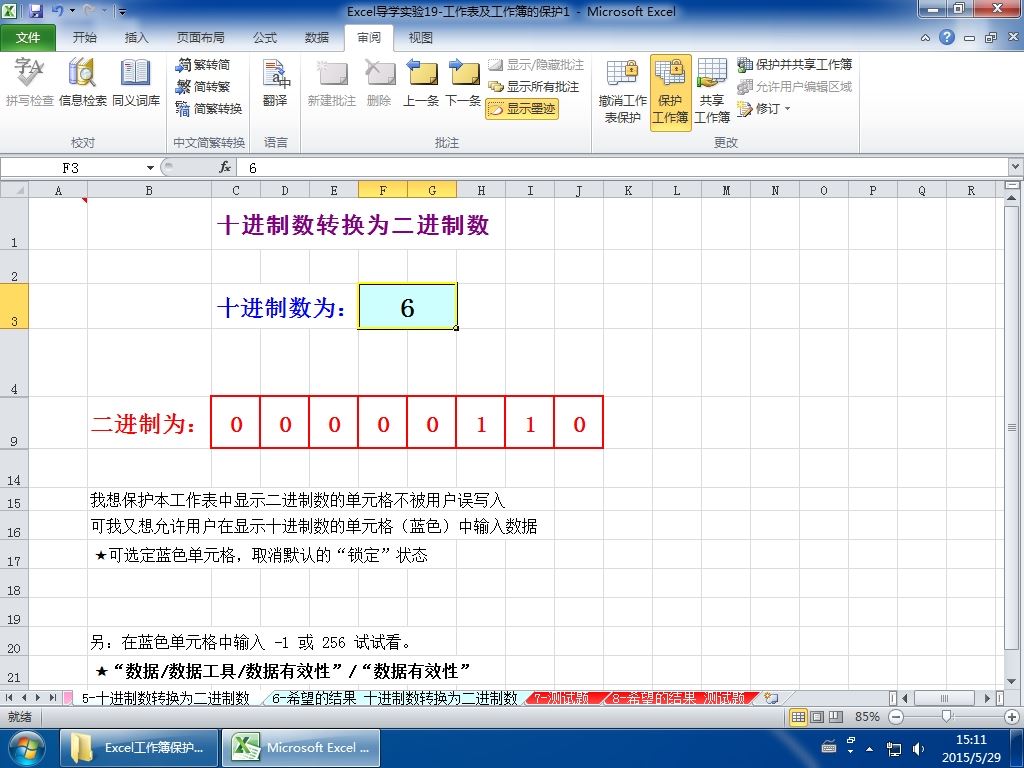Open Track Changes (修订) dropdown

[x=764, y=108]
